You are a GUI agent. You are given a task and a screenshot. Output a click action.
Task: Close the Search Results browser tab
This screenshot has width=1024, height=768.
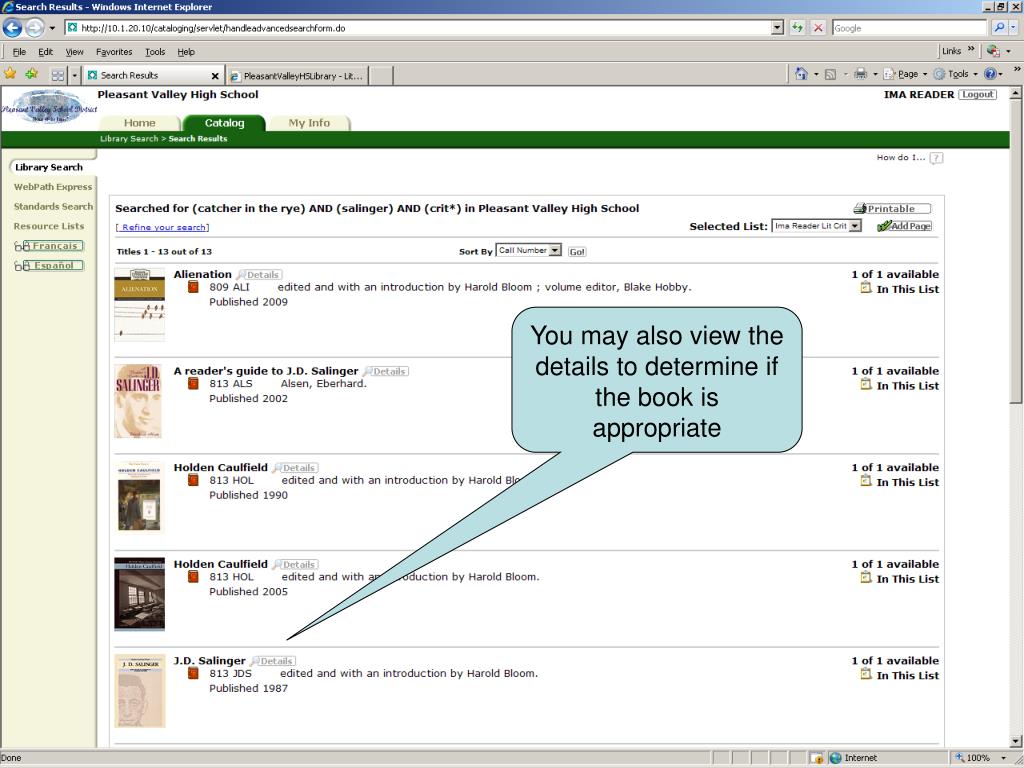coord(215,76)
